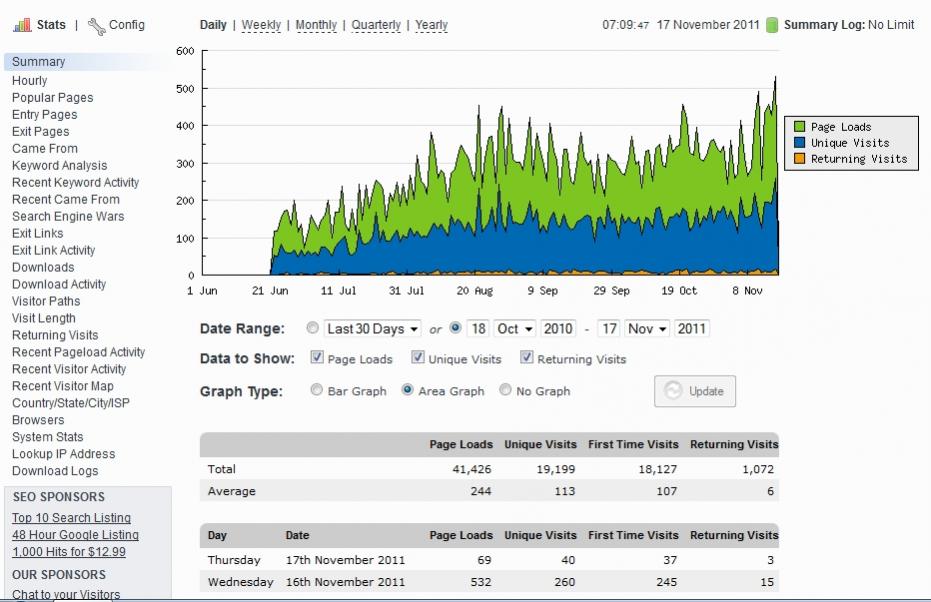This screenshot has width=931, height=602.
Task: Toggle the Unique Visits checkbox
Action: [x=418, y=358]
